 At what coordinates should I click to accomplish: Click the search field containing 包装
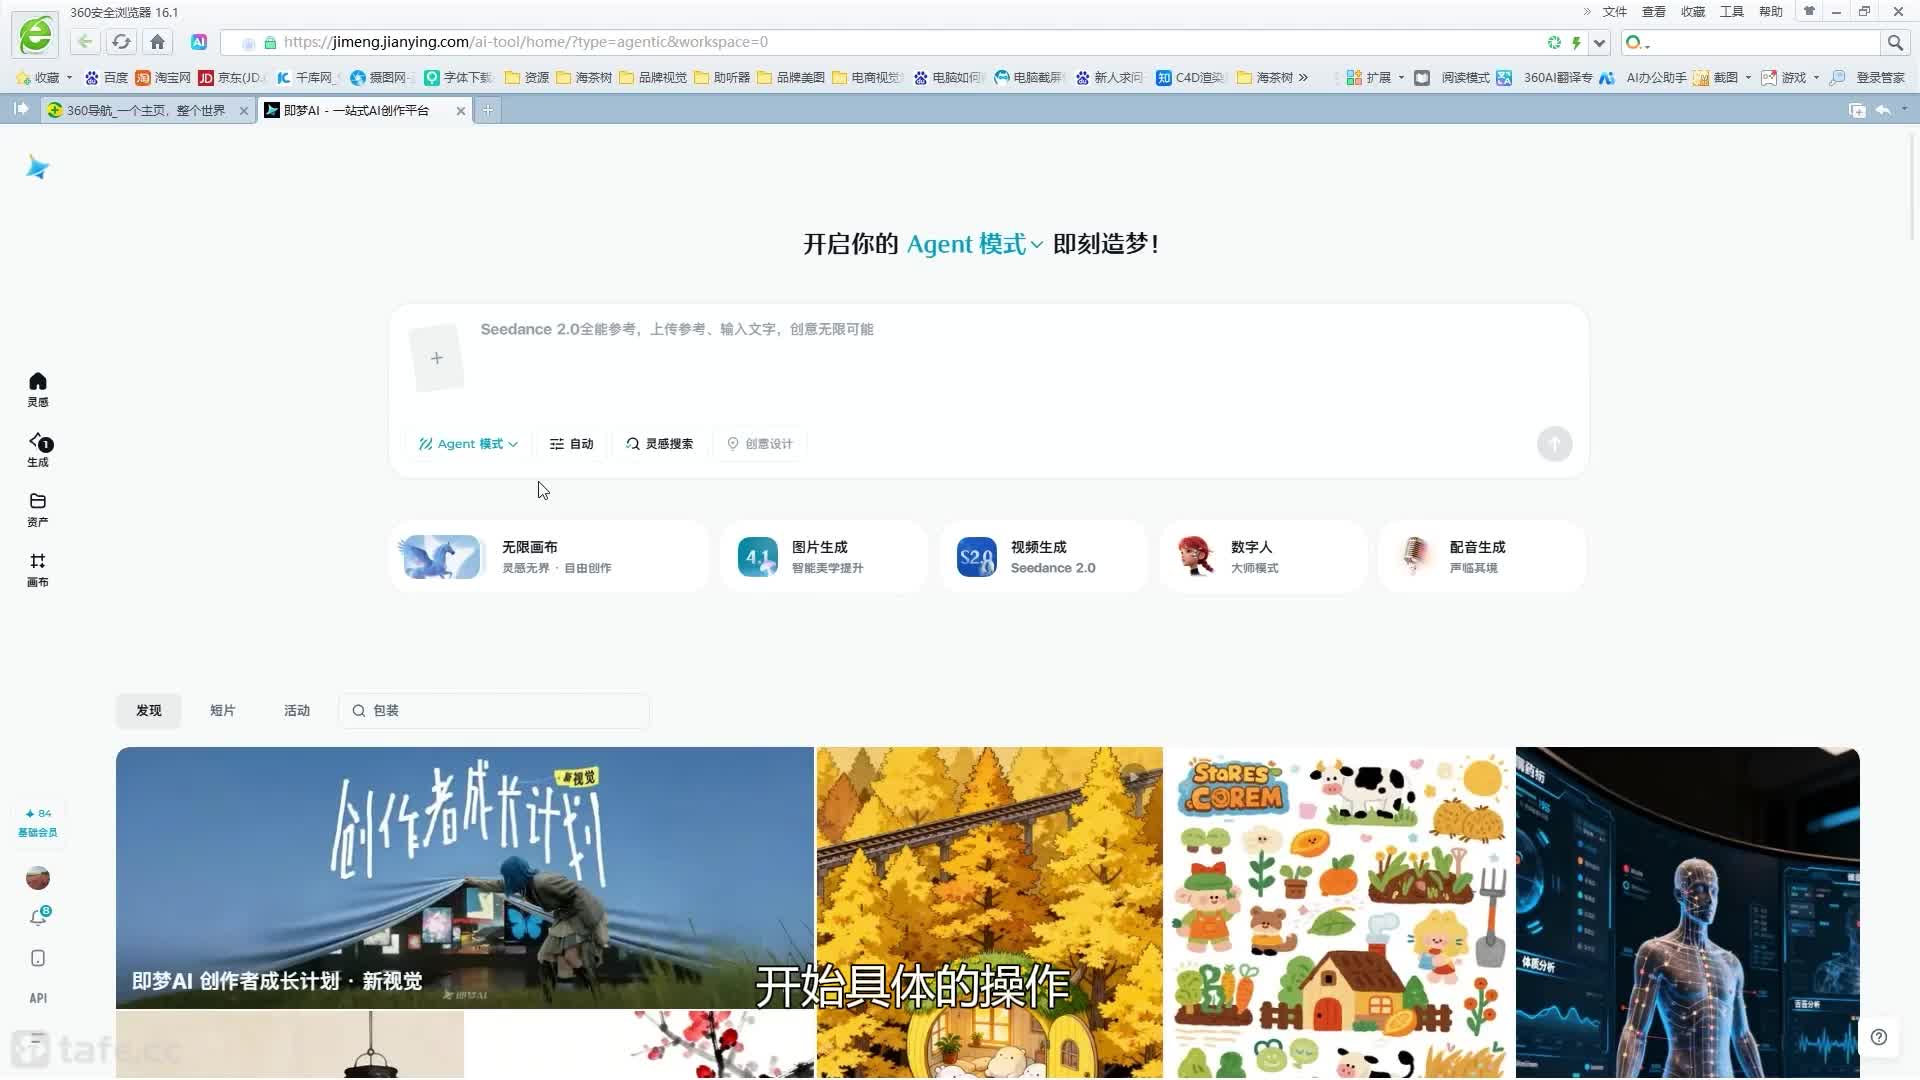[494, 710]
